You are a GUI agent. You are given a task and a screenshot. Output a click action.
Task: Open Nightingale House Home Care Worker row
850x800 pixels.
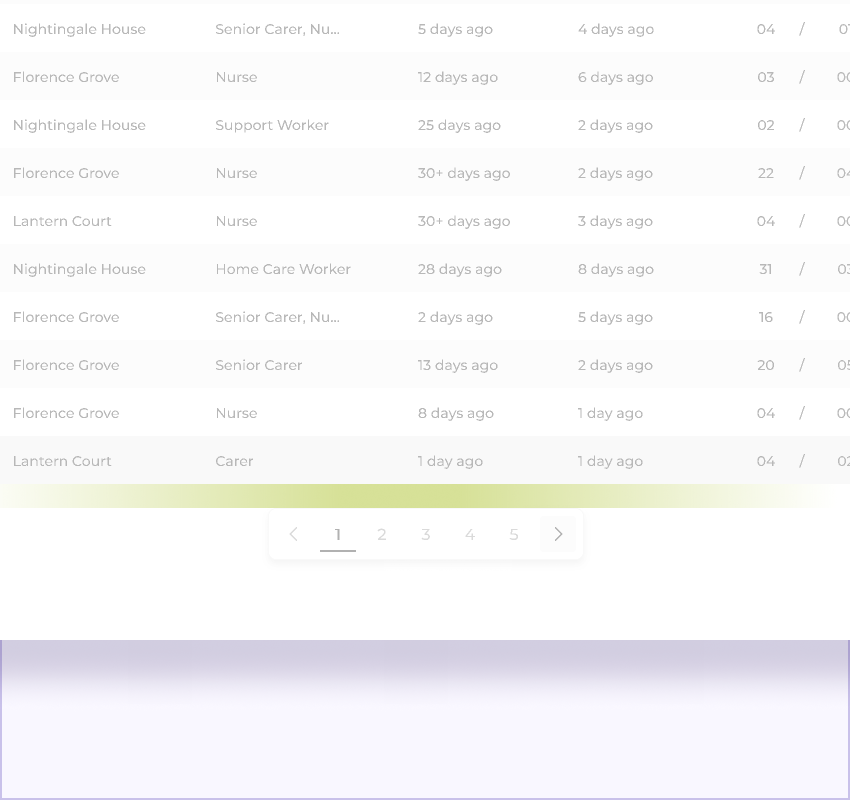[425, 269]
